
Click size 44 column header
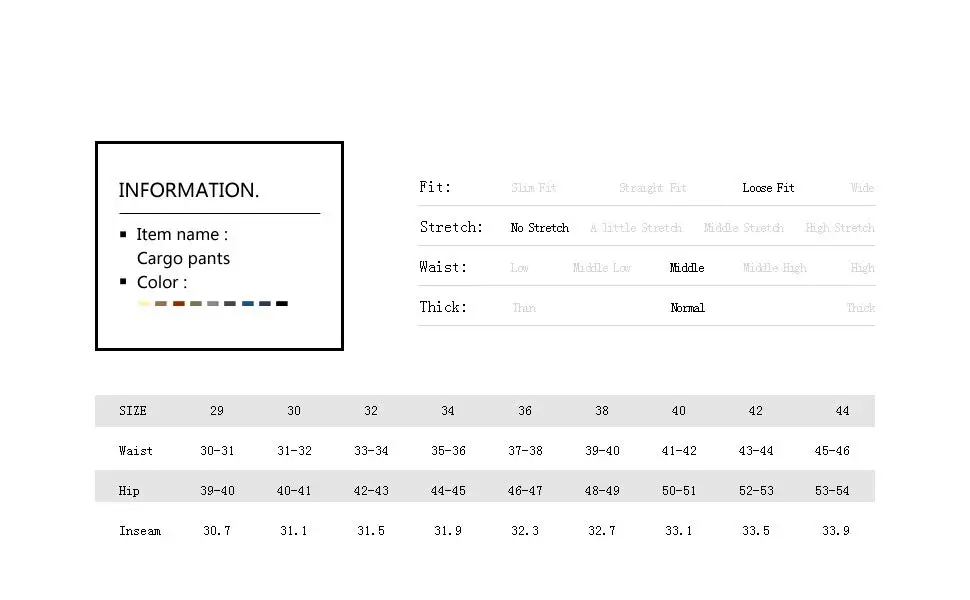(842, 411)
